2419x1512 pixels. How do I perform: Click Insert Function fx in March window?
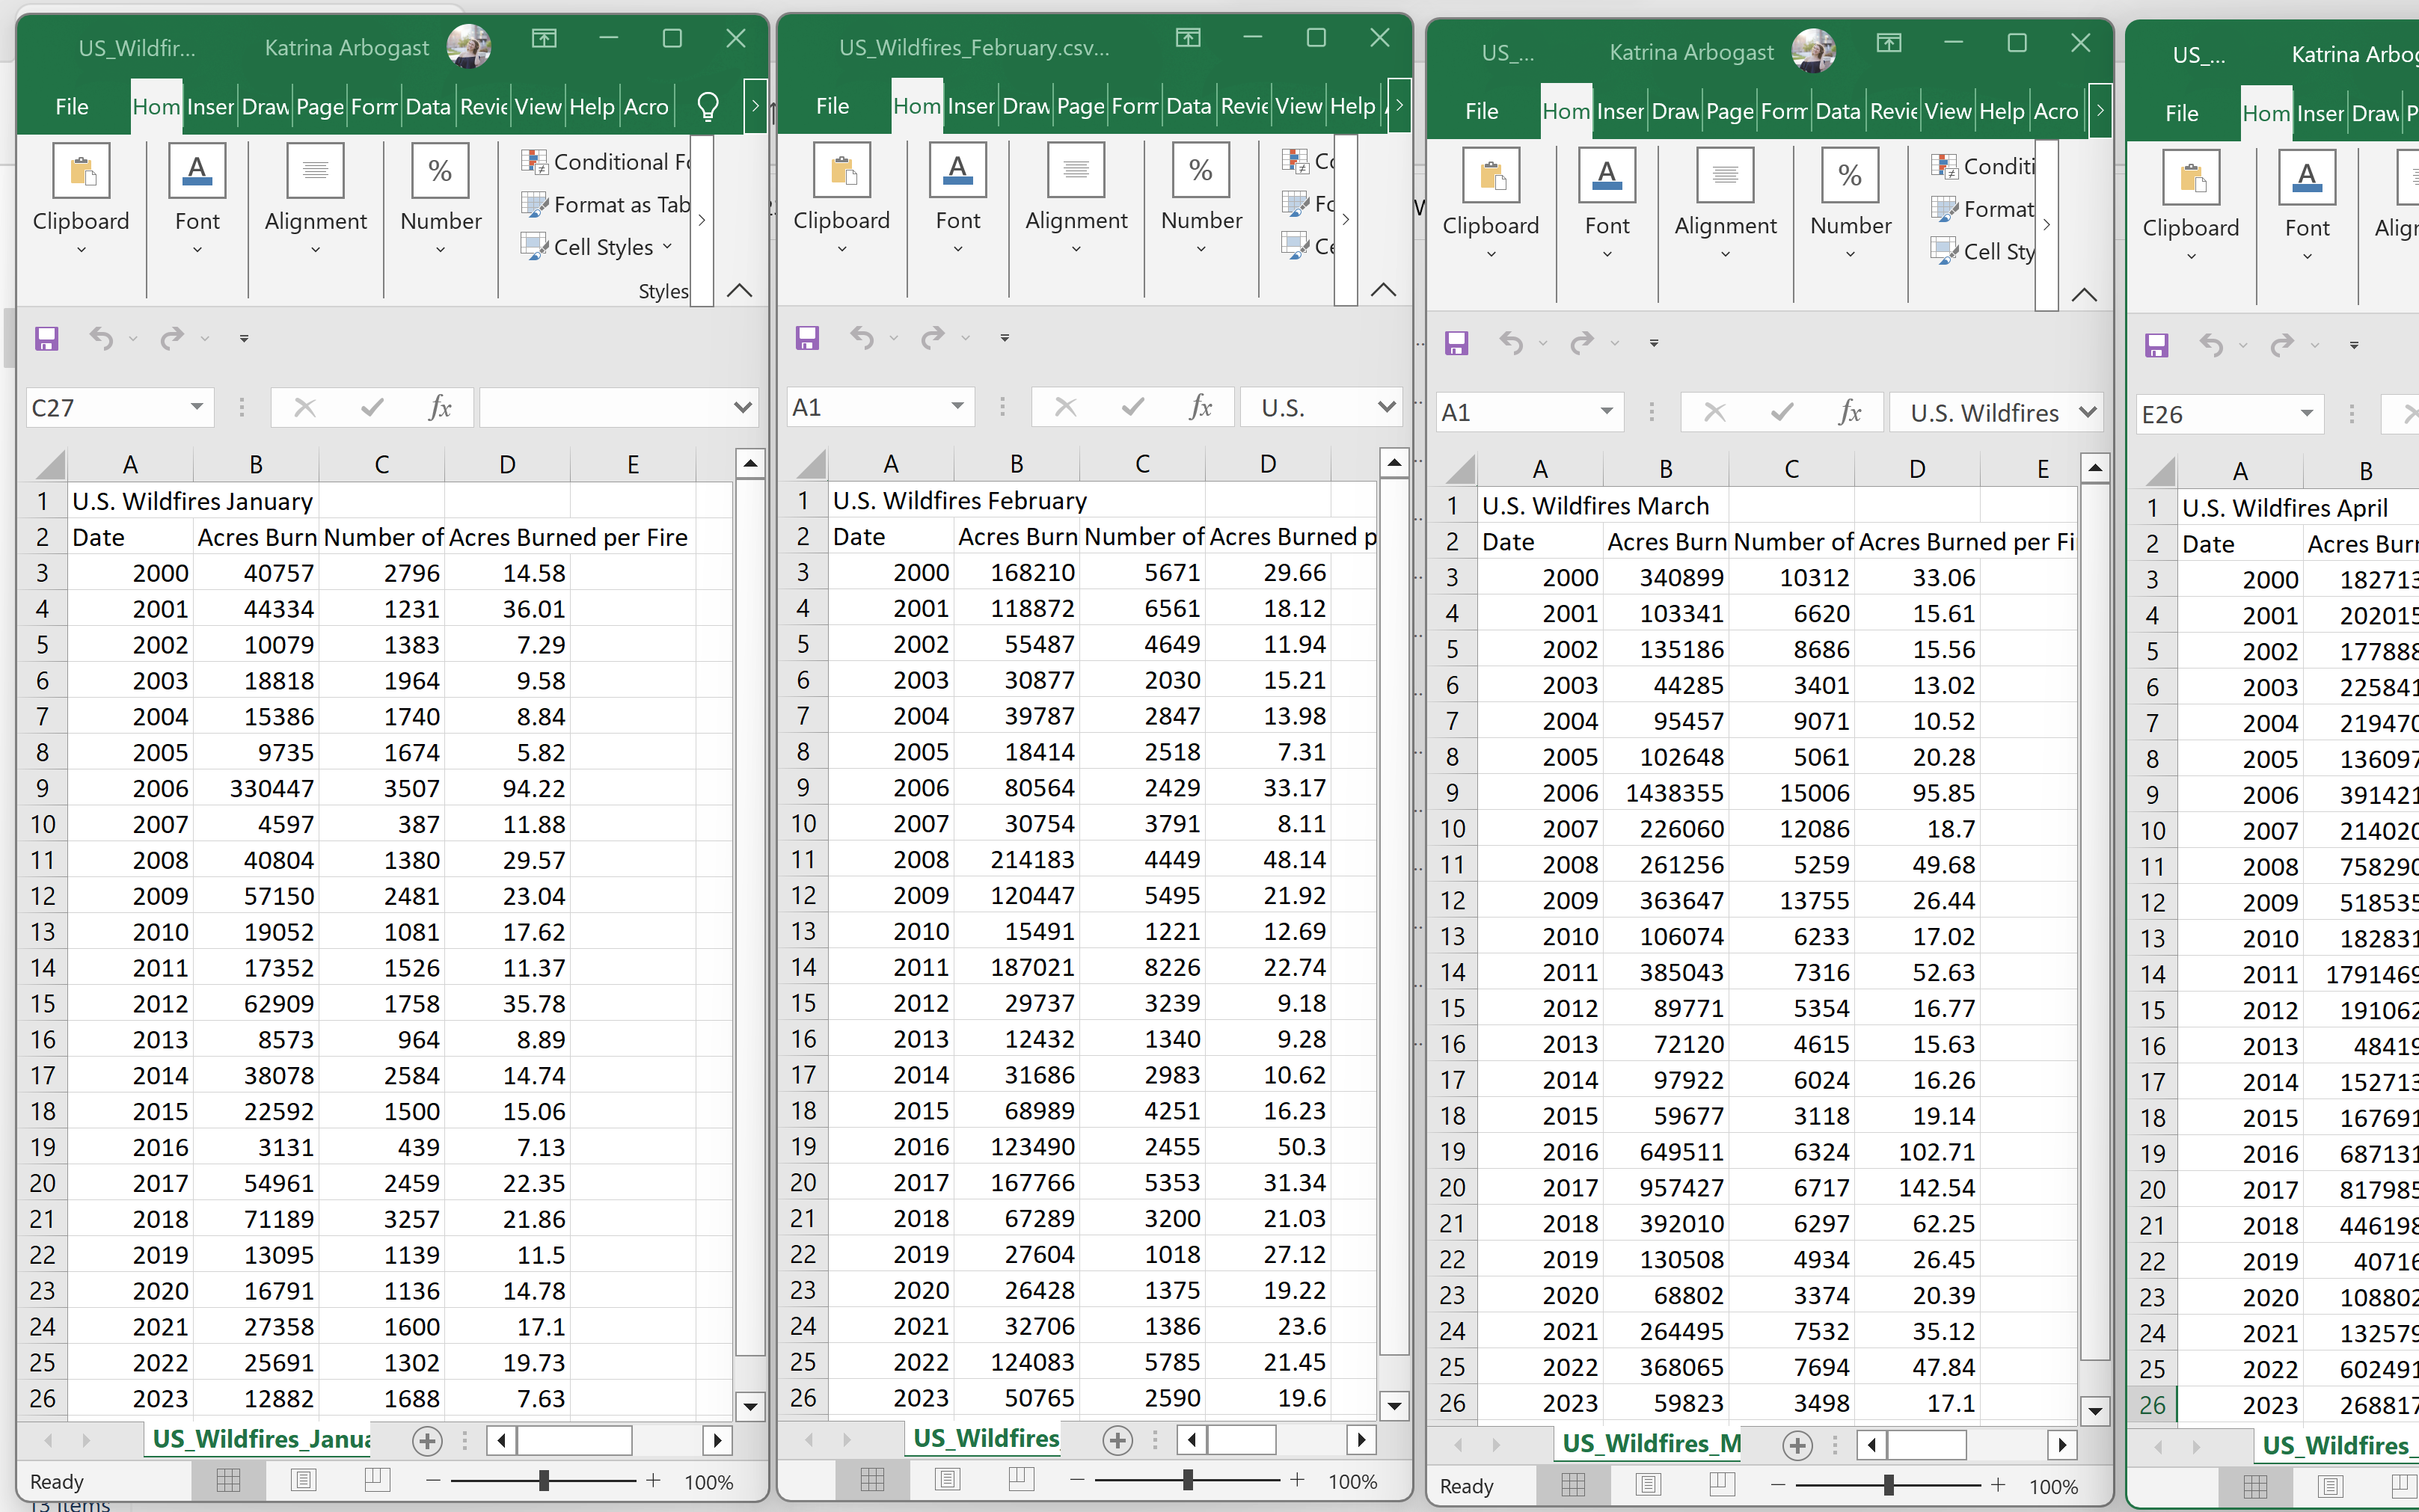pos(1849,412)
